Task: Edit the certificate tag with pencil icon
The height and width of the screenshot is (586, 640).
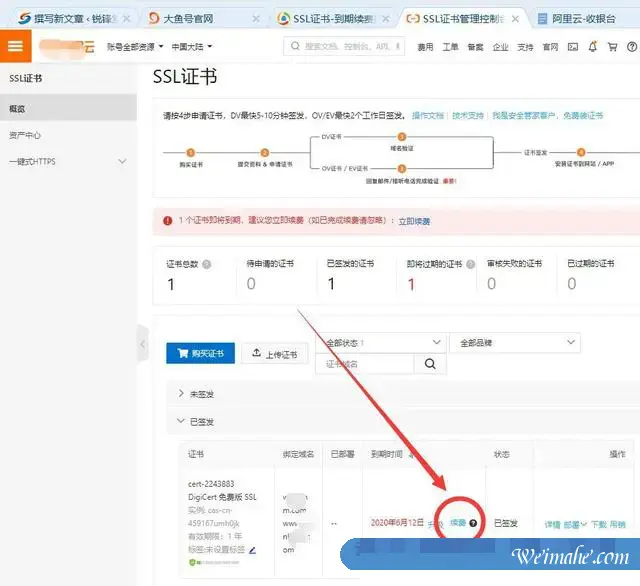Action: 252,550
